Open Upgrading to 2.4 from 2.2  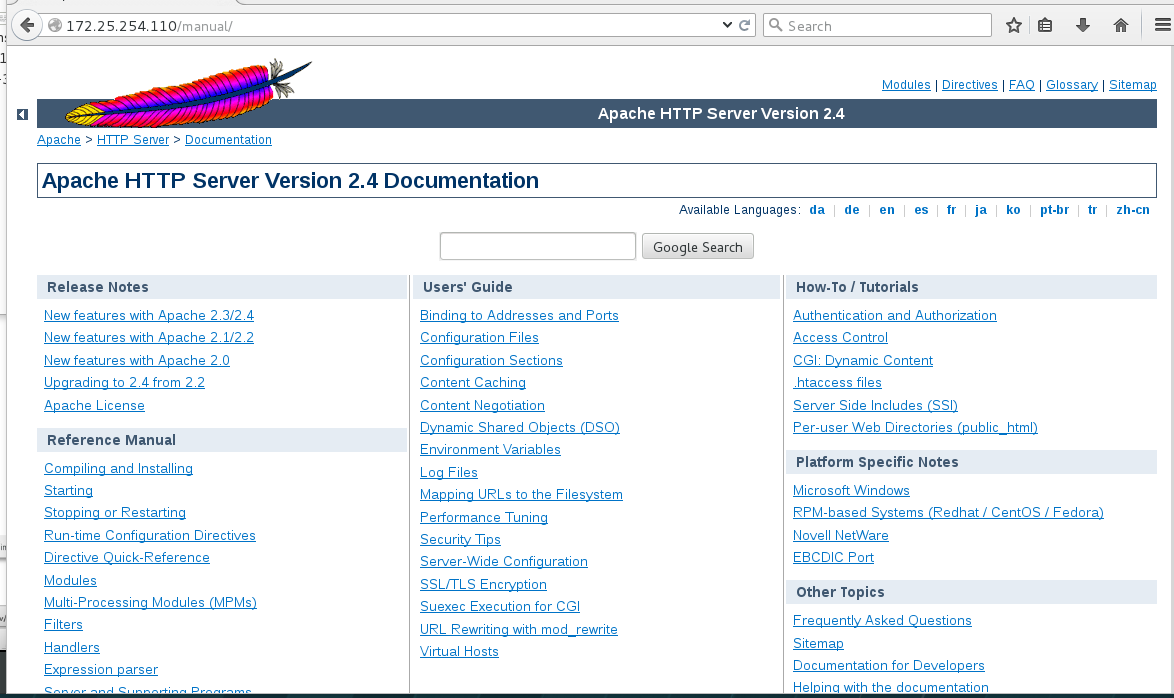(124, 383)
